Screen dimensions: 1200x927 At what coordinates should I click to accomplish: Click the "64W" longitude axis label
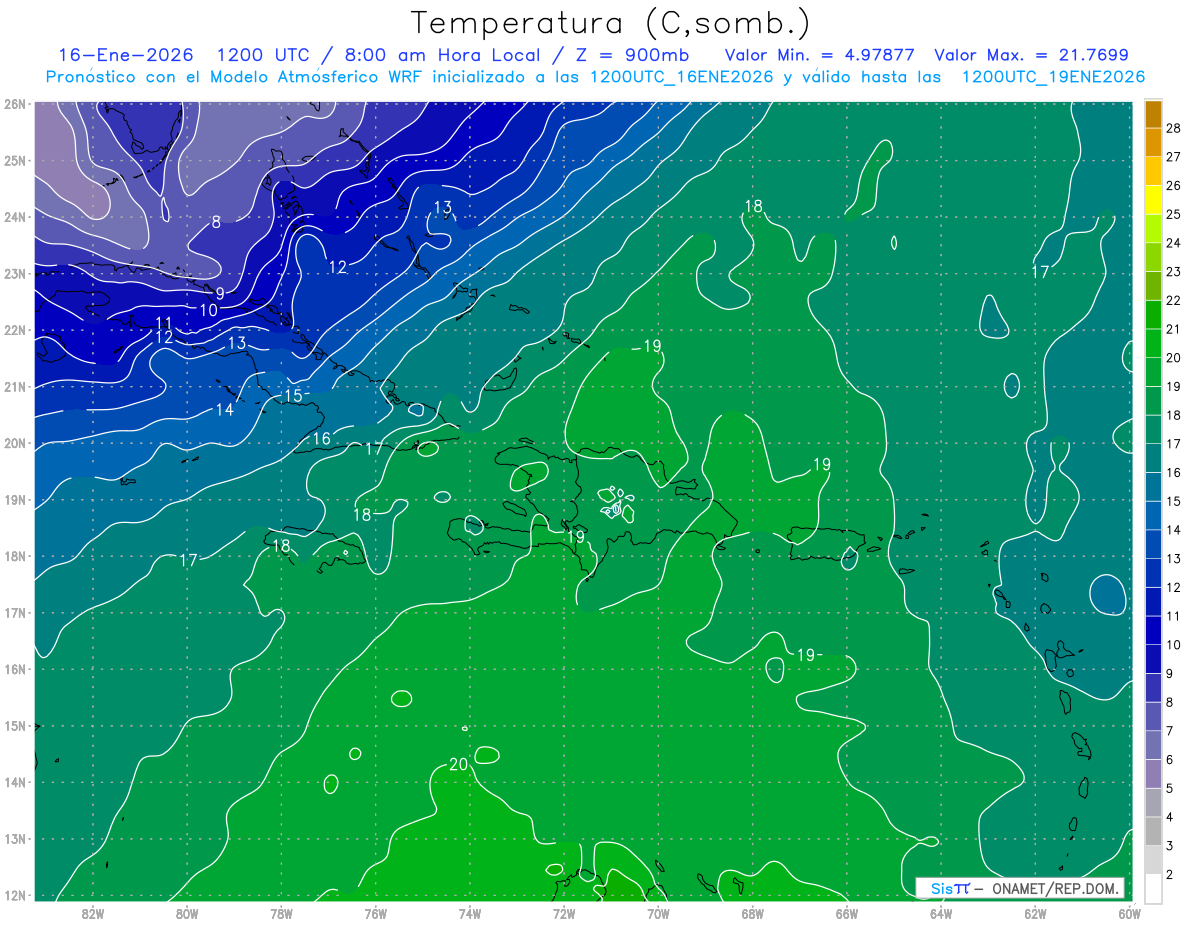pyautogui.click(x=941, y=912)
